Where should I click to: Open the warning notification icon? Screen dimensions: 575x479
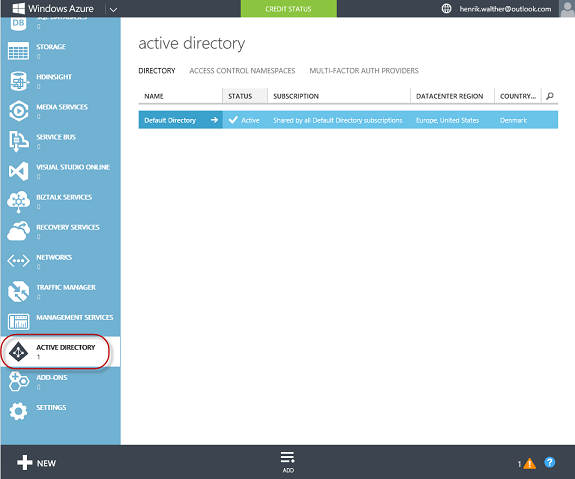point(529,464)
